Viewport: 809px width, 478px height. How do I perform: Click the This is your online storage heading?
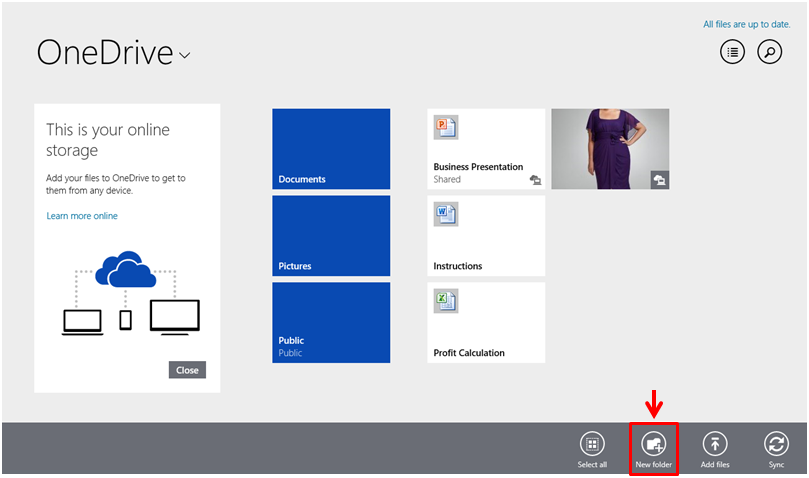[x=108, y=139]
